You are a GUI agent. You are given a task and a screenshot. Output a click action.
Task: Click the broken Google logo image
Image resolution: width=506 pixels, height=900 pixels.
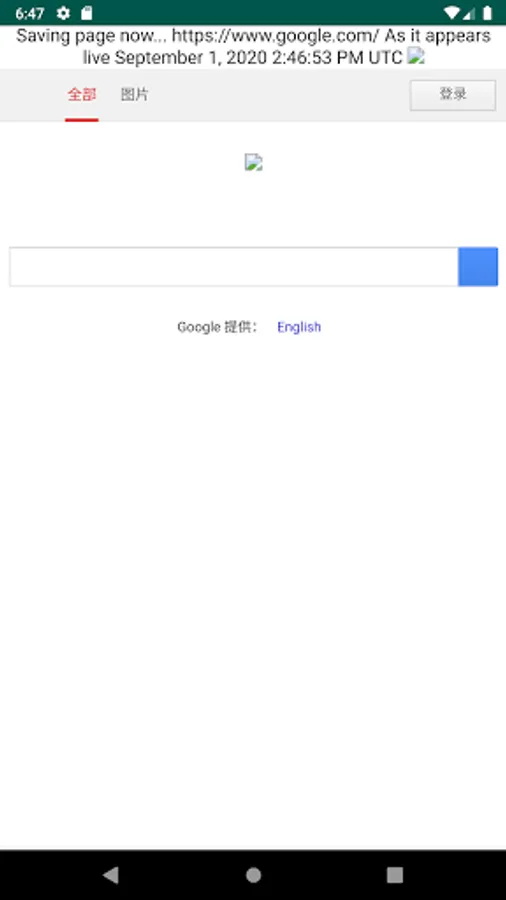pyautogui.click(x=254, y=162)
